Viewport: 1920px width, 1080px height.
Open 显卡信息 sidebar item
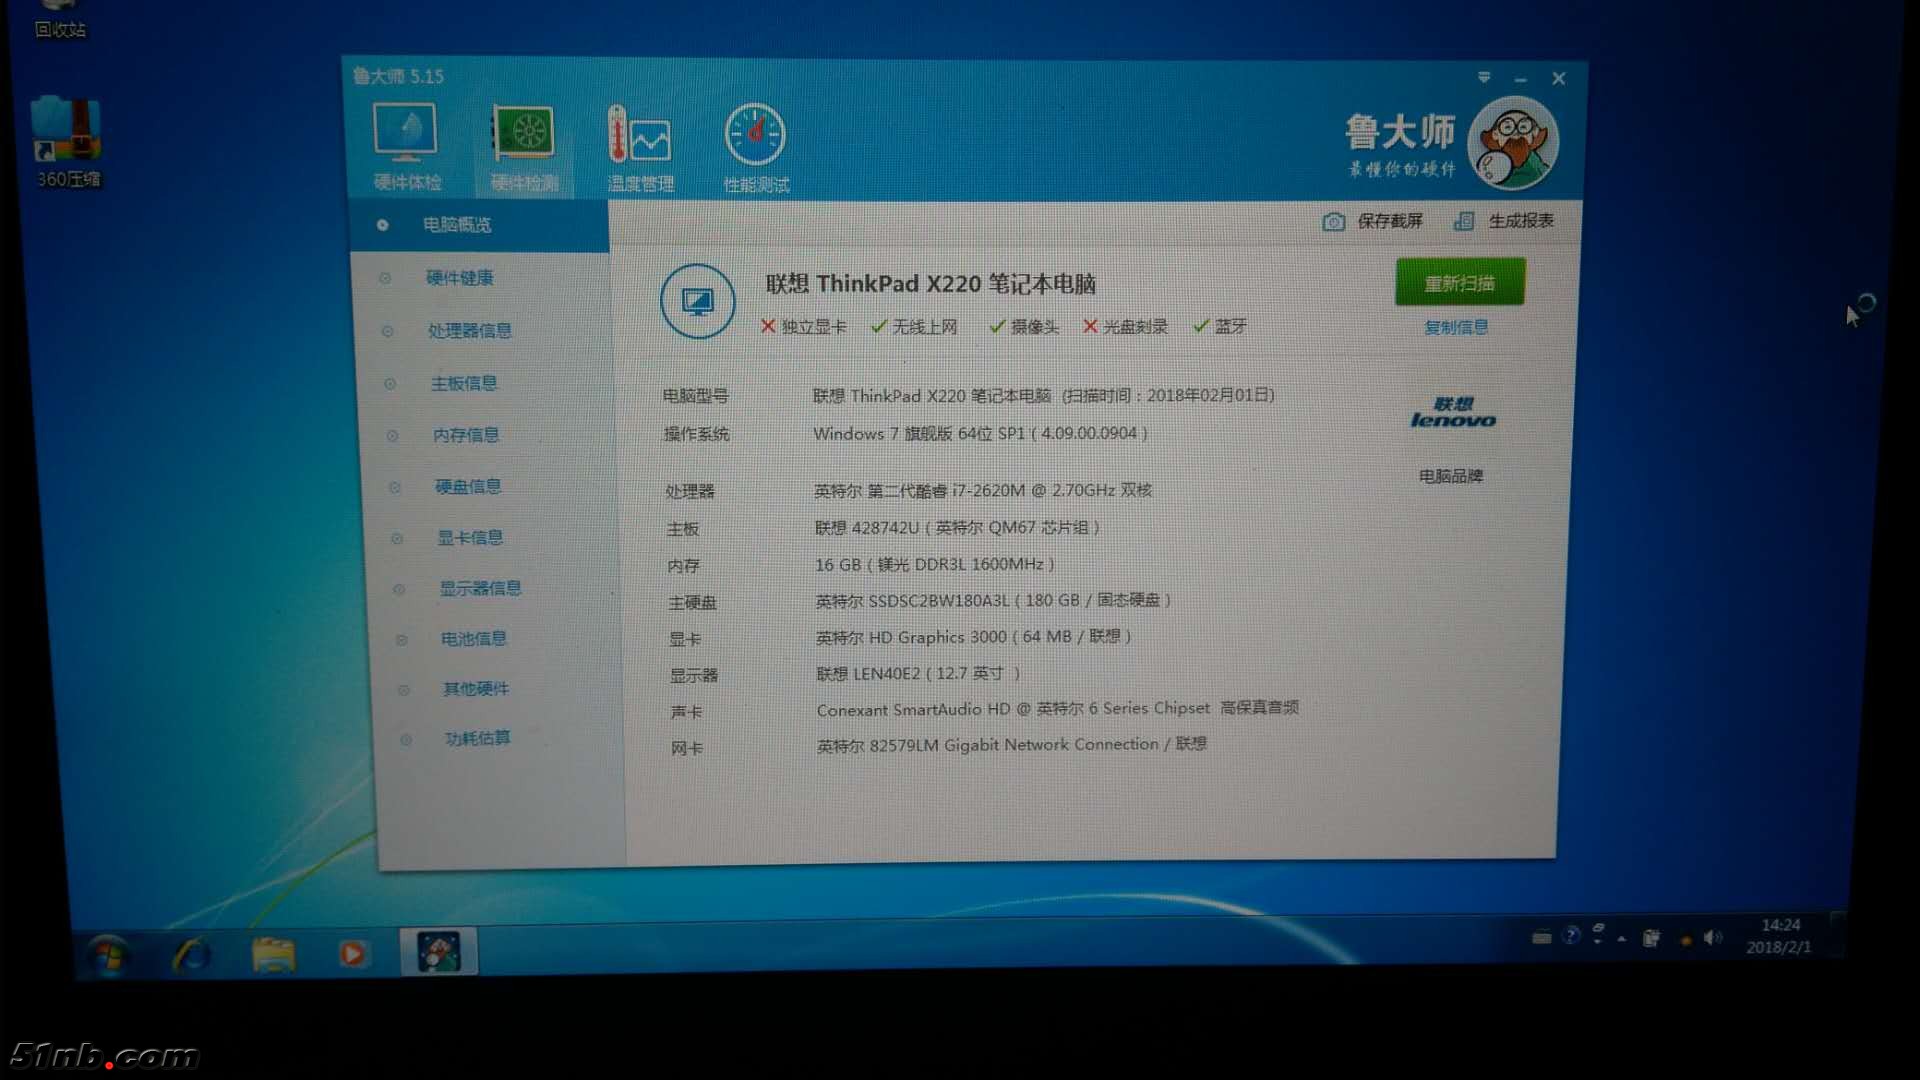pyautogui.click(x=470, y=538)
